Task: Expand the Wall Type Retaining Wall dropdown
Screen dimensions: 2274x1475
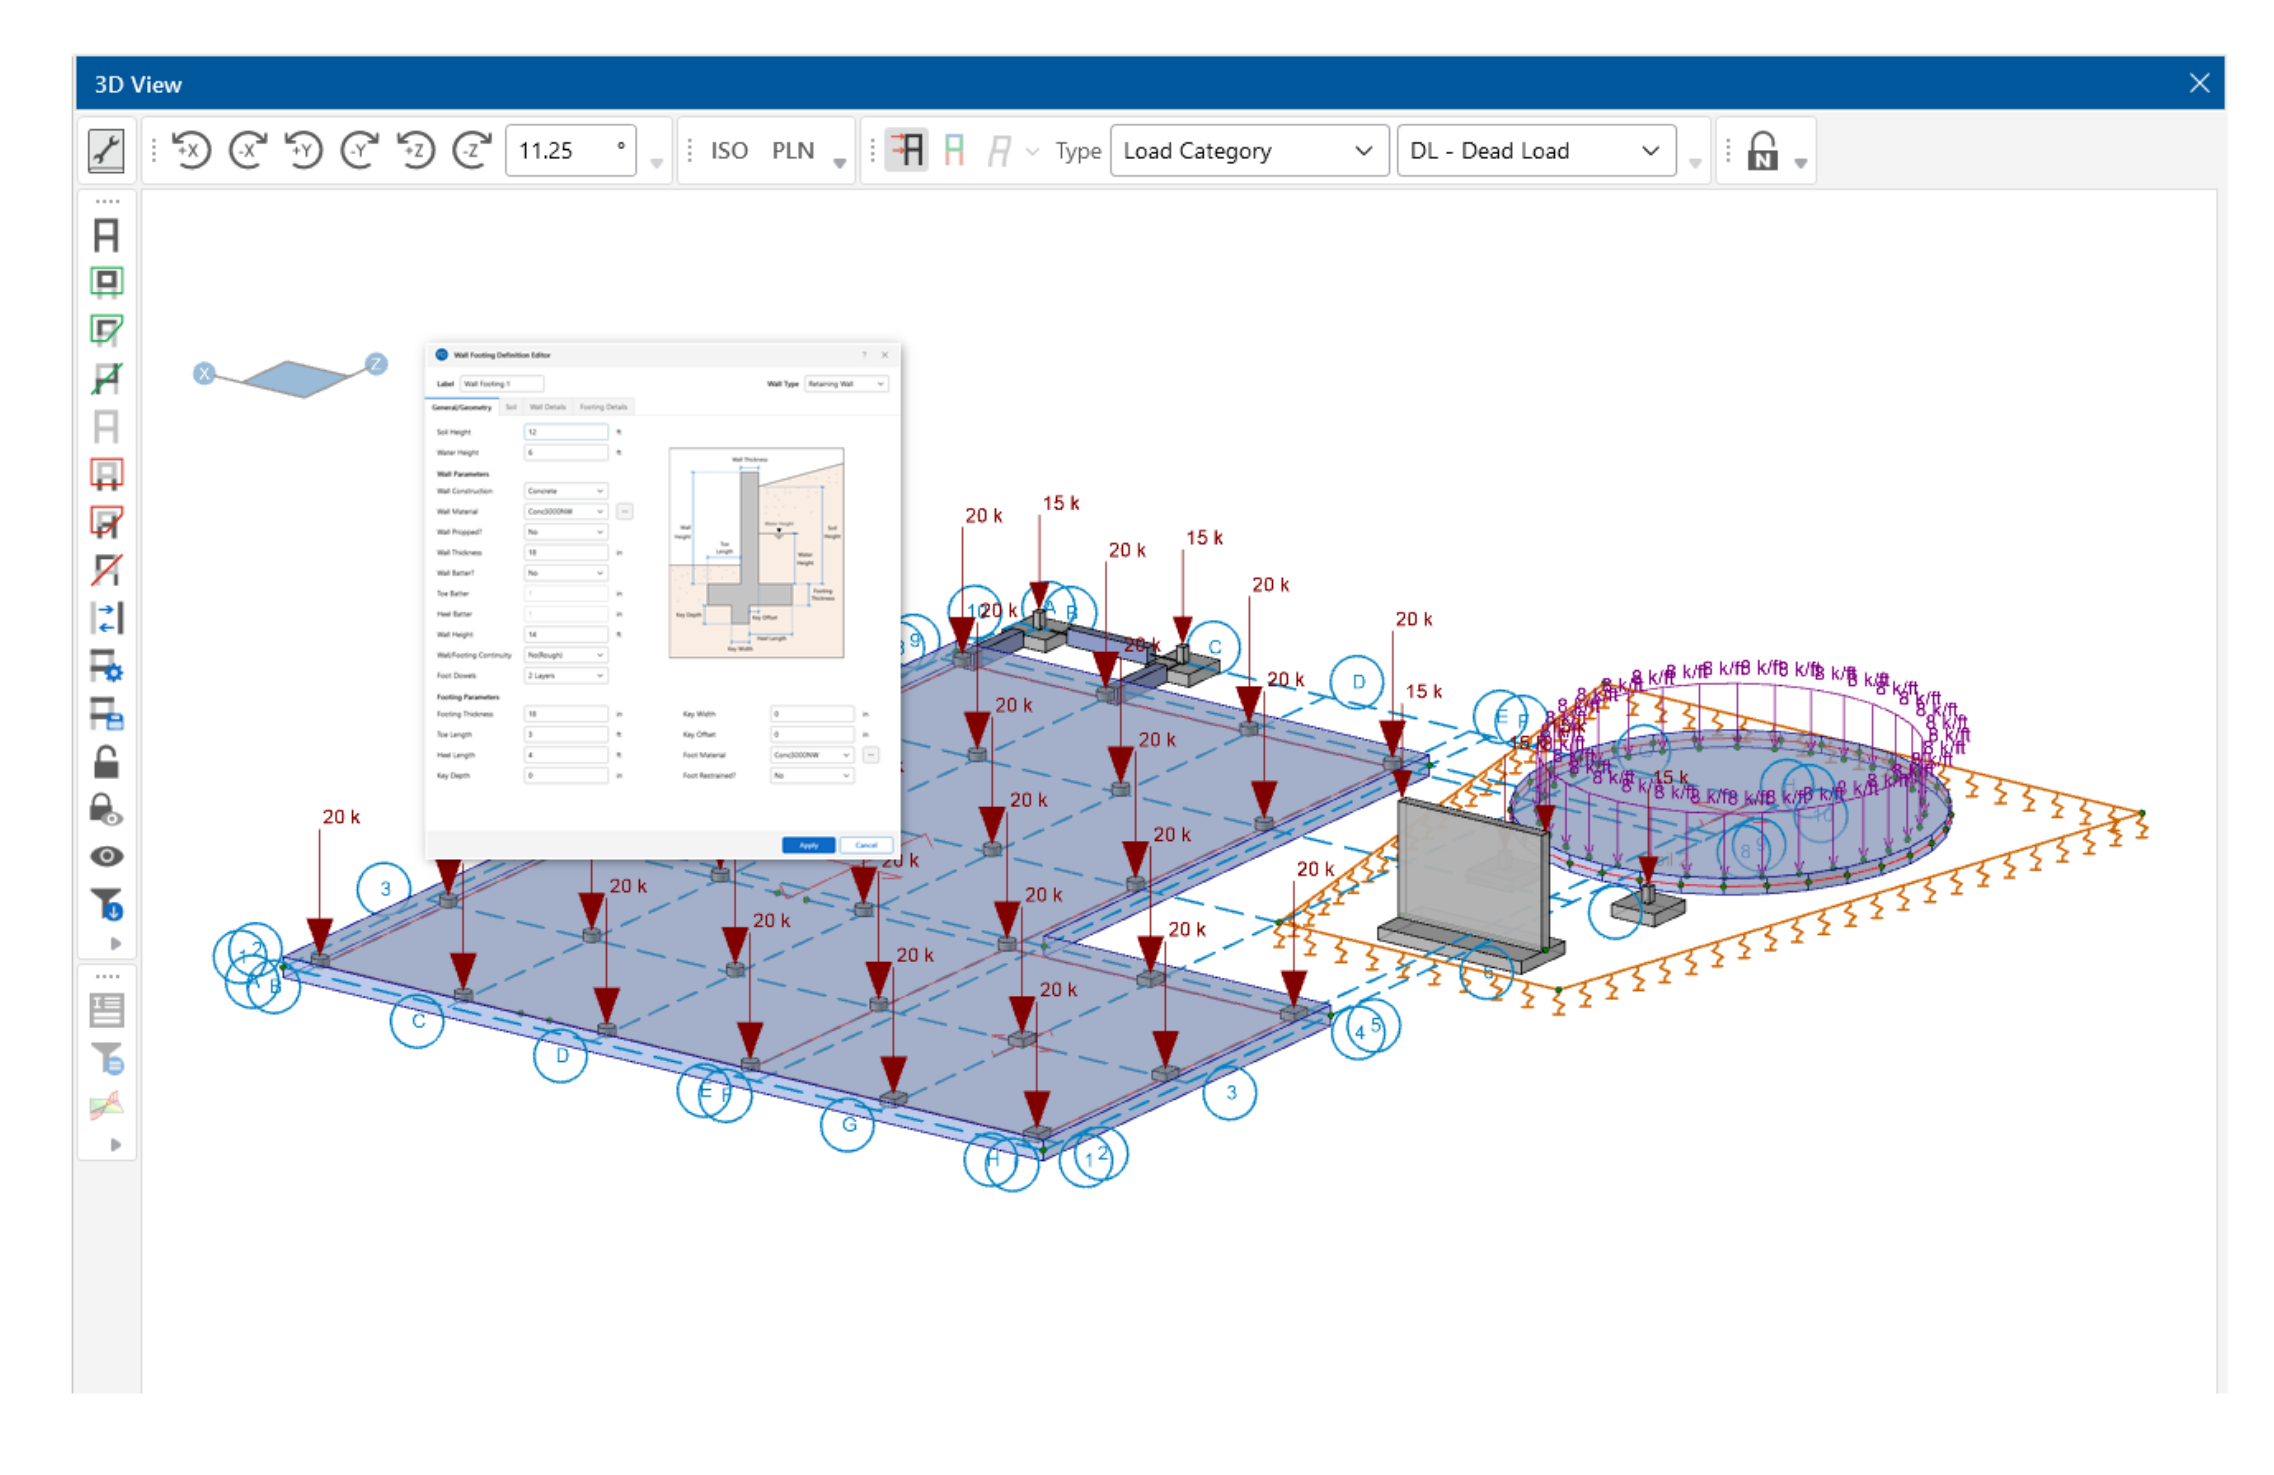Action: click(x=846, y=384)
